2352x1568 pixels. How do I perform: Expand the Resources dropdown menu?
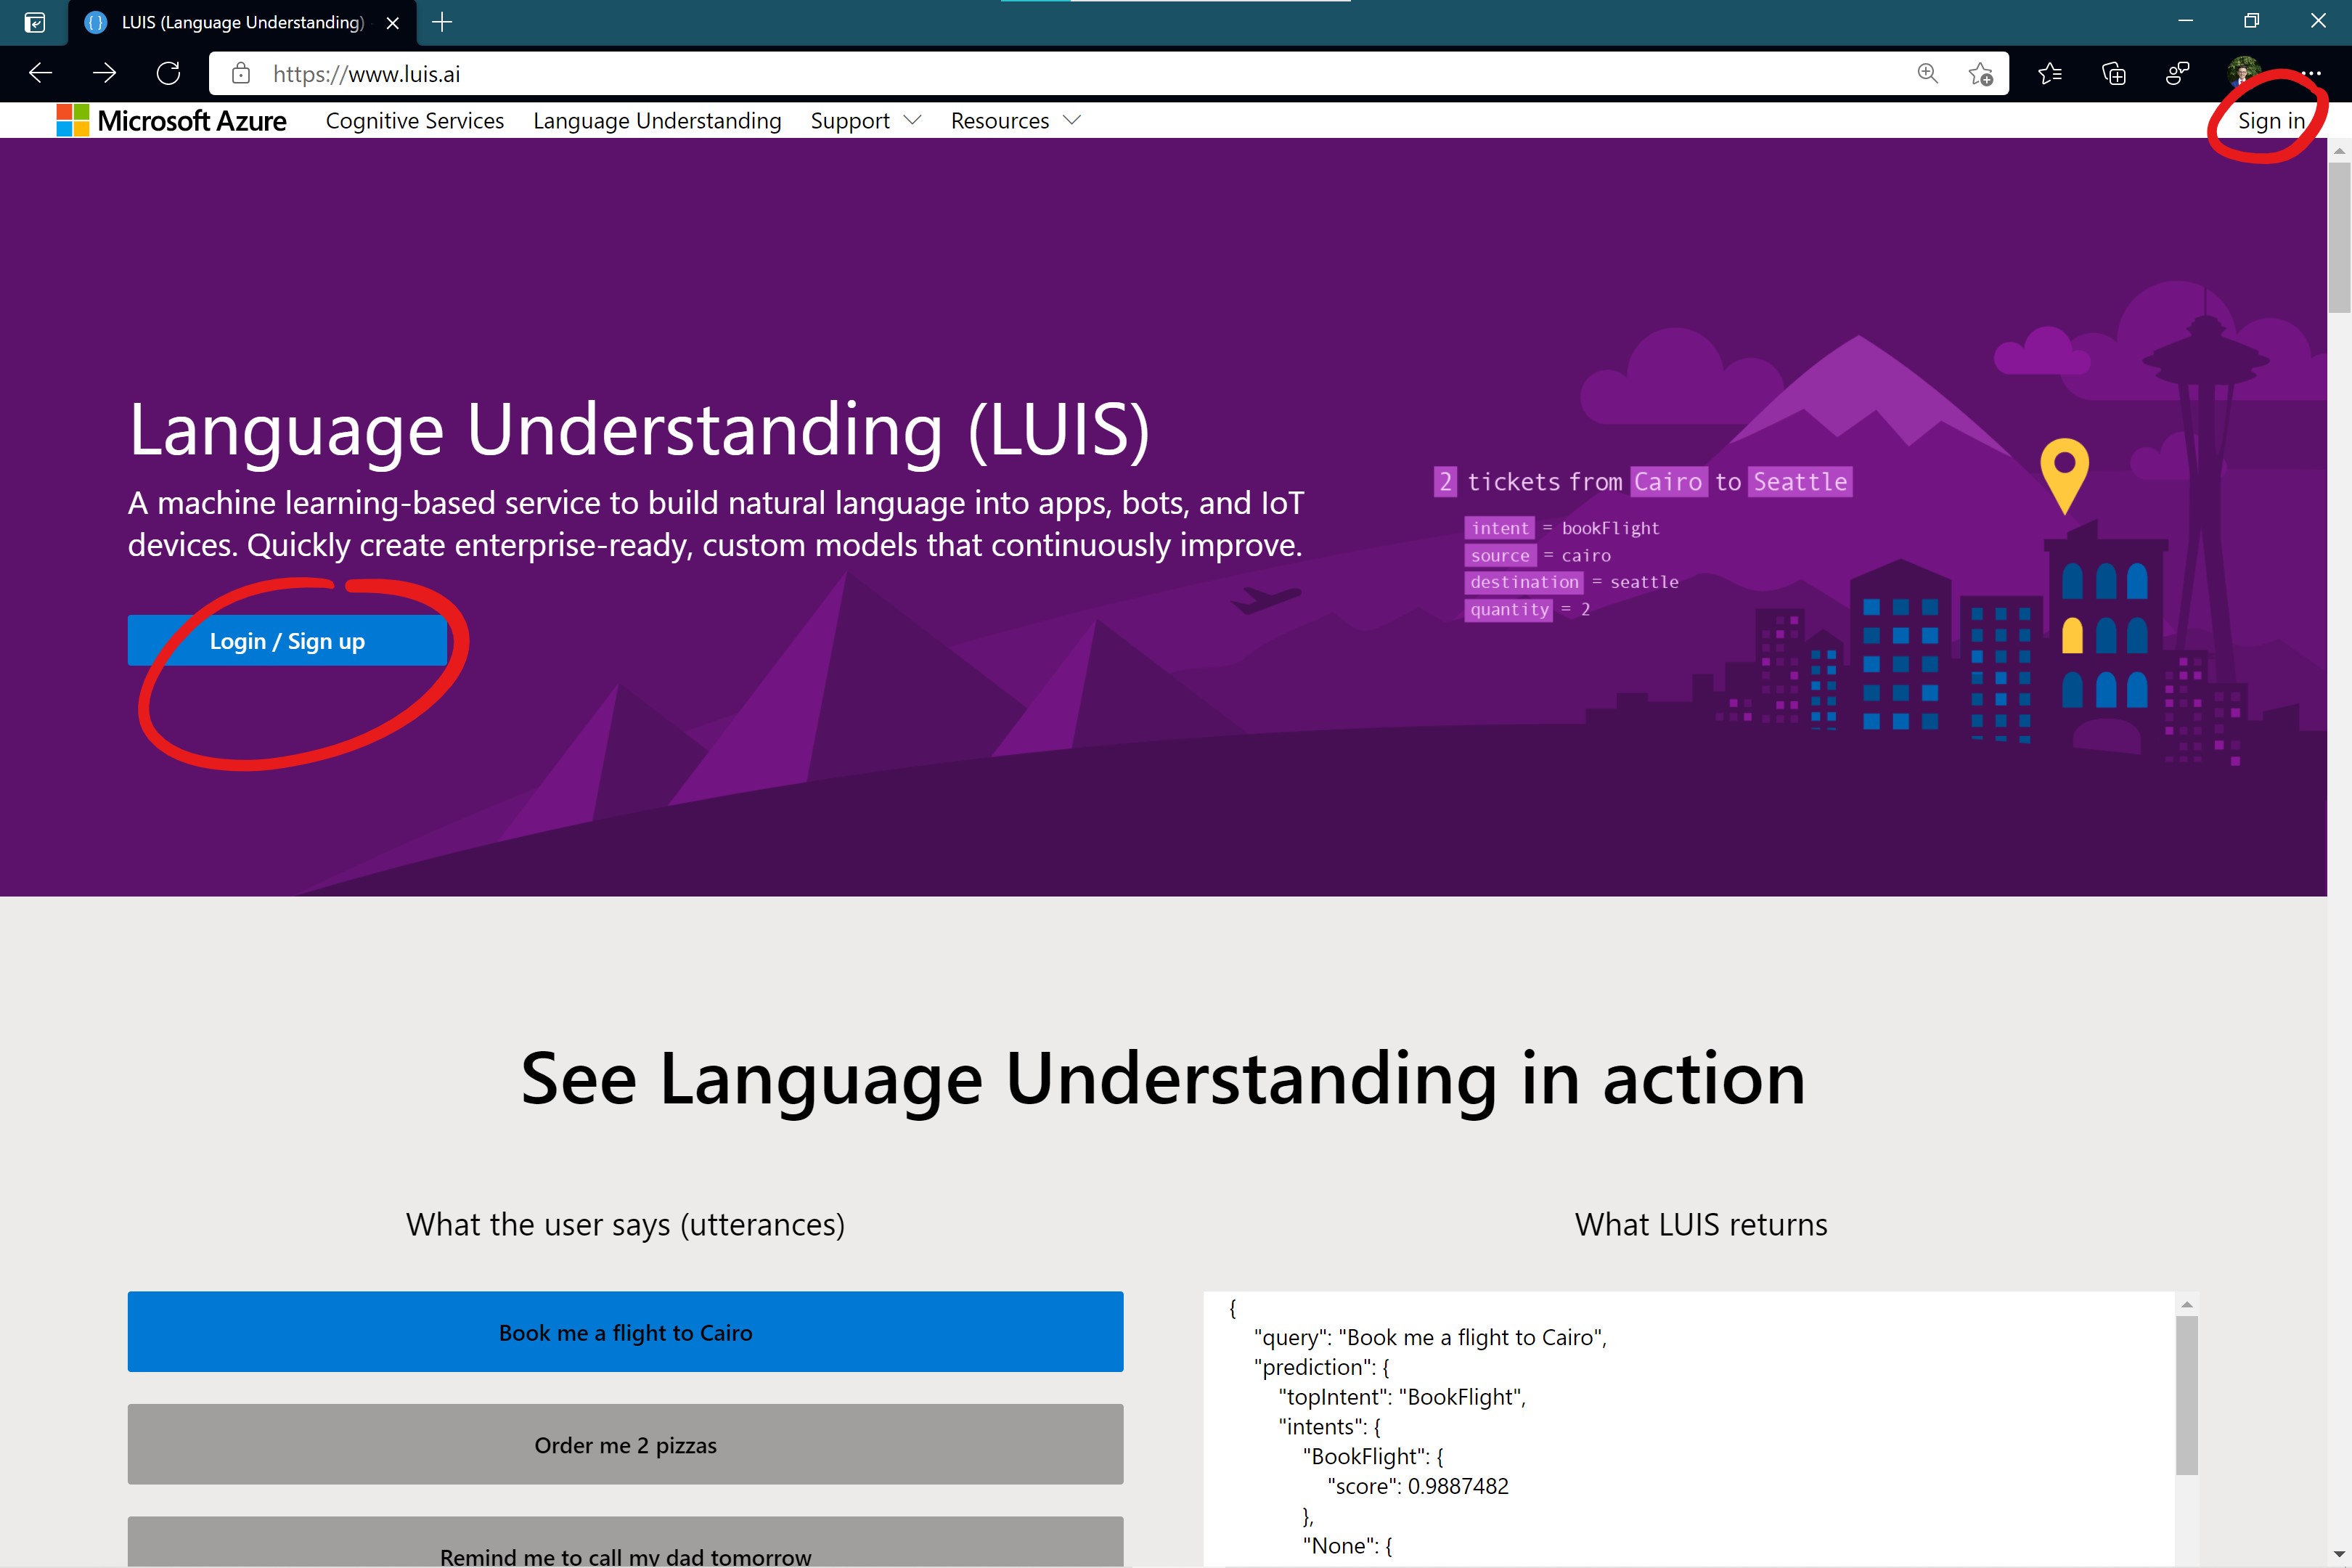[x=1015, y=120]
